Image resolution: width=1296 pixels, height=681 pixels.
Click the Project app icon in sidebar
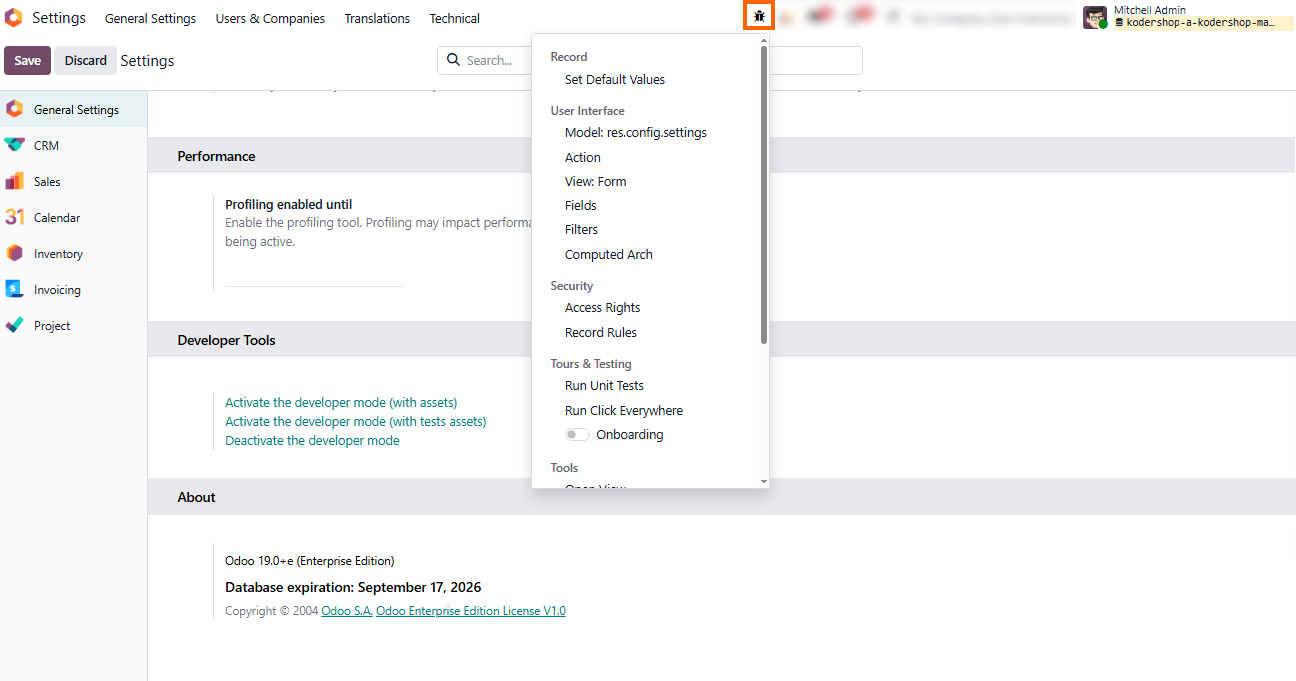pyautogui.click(x=14, y=325)
